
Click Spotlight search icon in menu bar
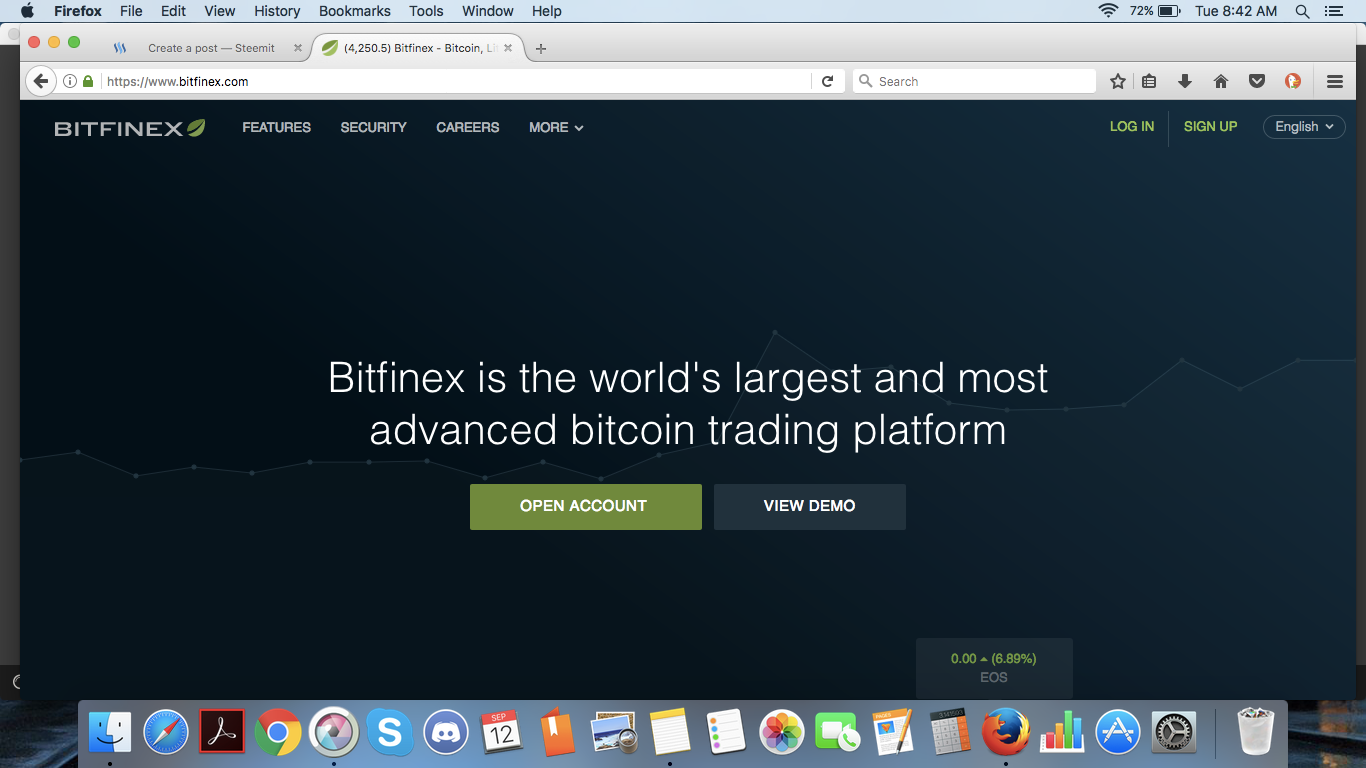(1302, 11)
